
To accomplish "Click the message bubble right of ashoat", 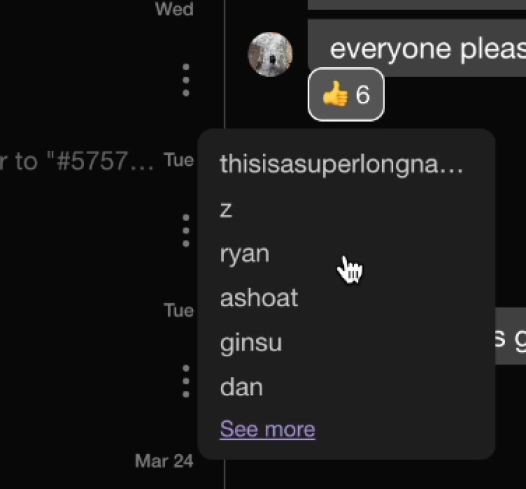I will click(x=510, y=336).
